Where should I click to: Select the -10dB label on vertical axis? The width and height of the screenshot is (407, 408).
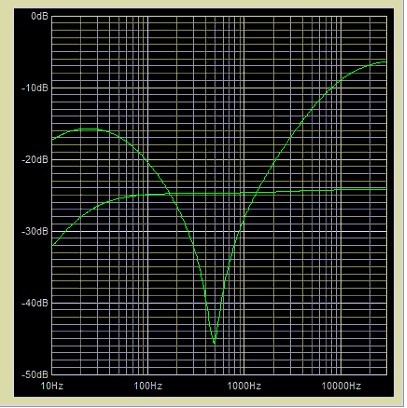pos(35,88)
